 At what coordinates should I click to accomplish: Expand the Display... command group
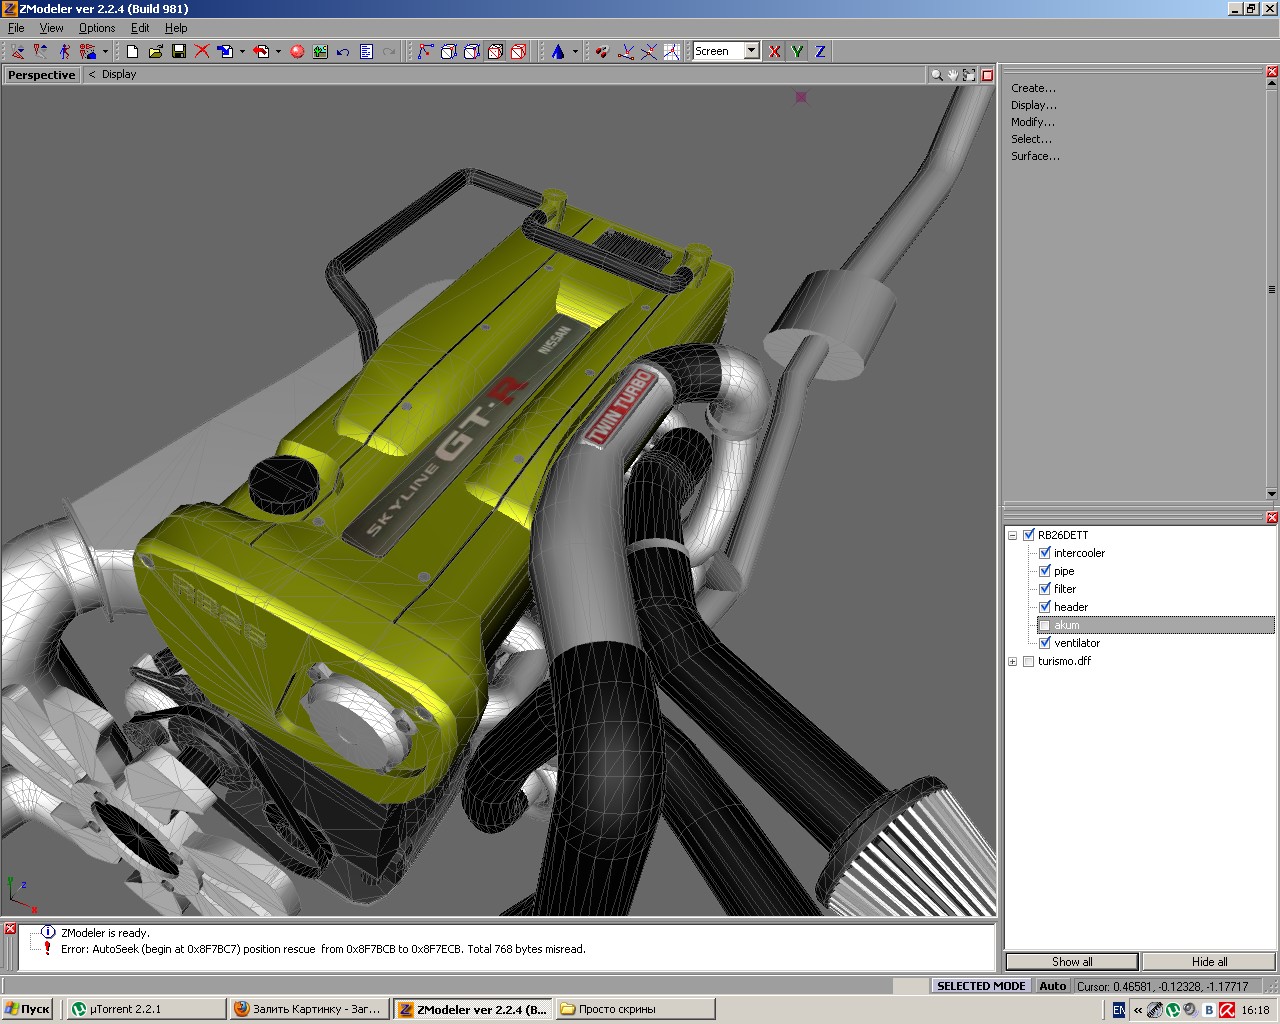point(1033,105)
